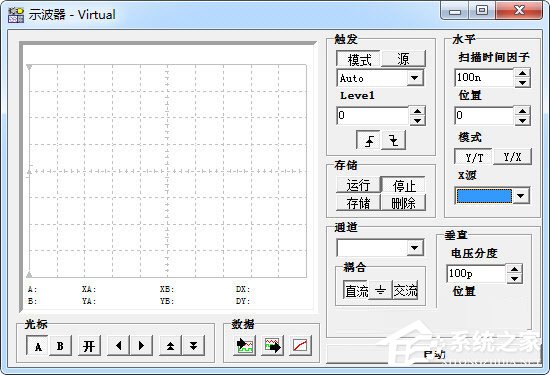The height and width of the screenshot is (375, 550).
Task: Select falling edge trigger icon
Action: pos(394,140)
